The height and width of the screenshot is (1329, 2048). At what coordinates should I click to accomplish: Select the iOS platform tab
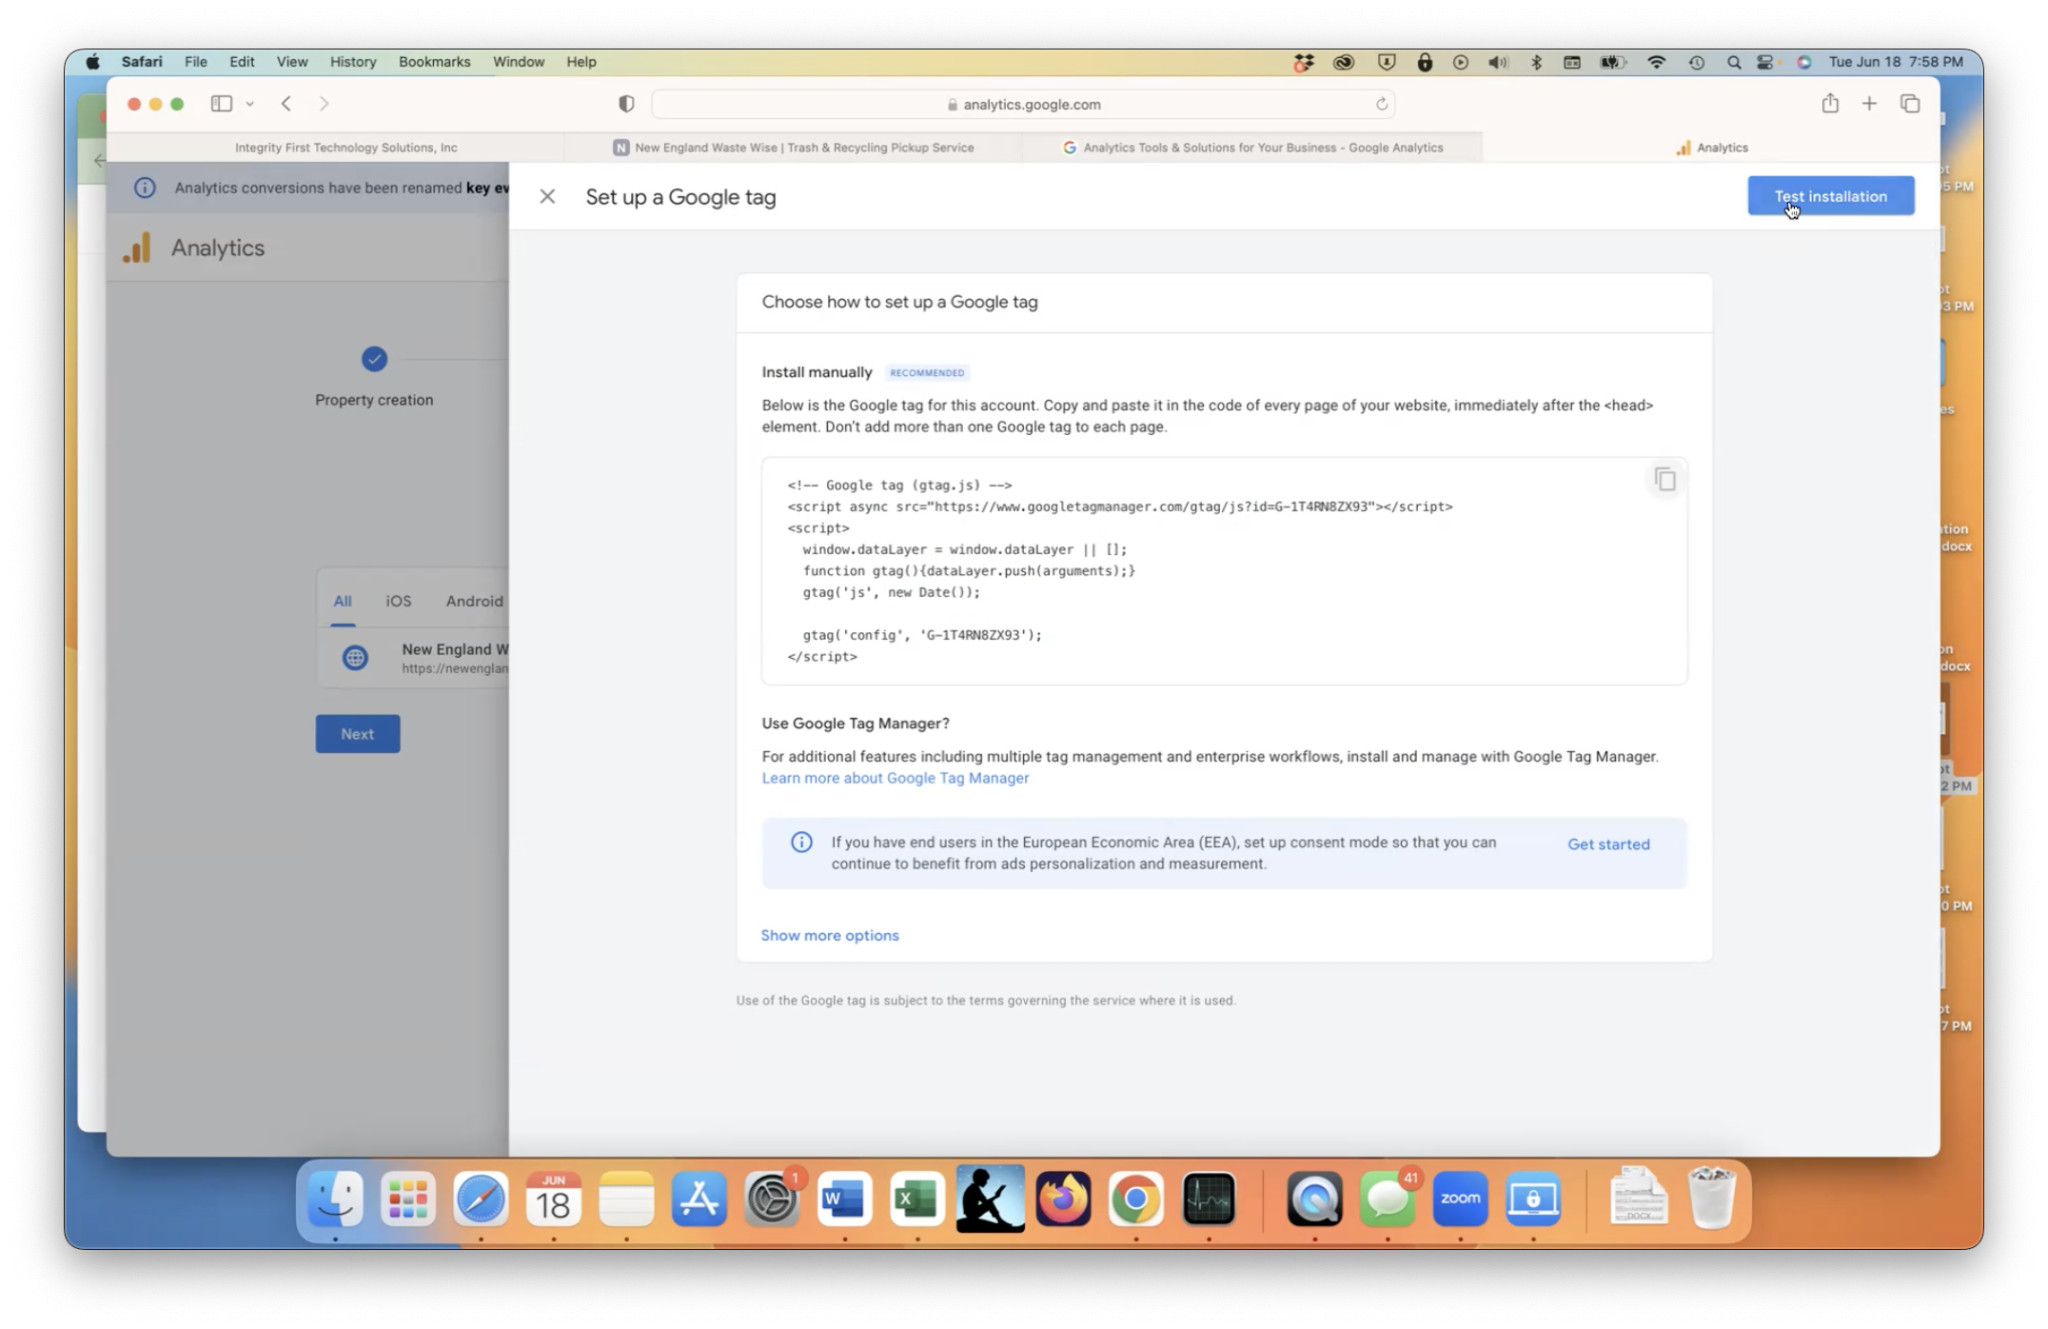click(x=398, y=601)
